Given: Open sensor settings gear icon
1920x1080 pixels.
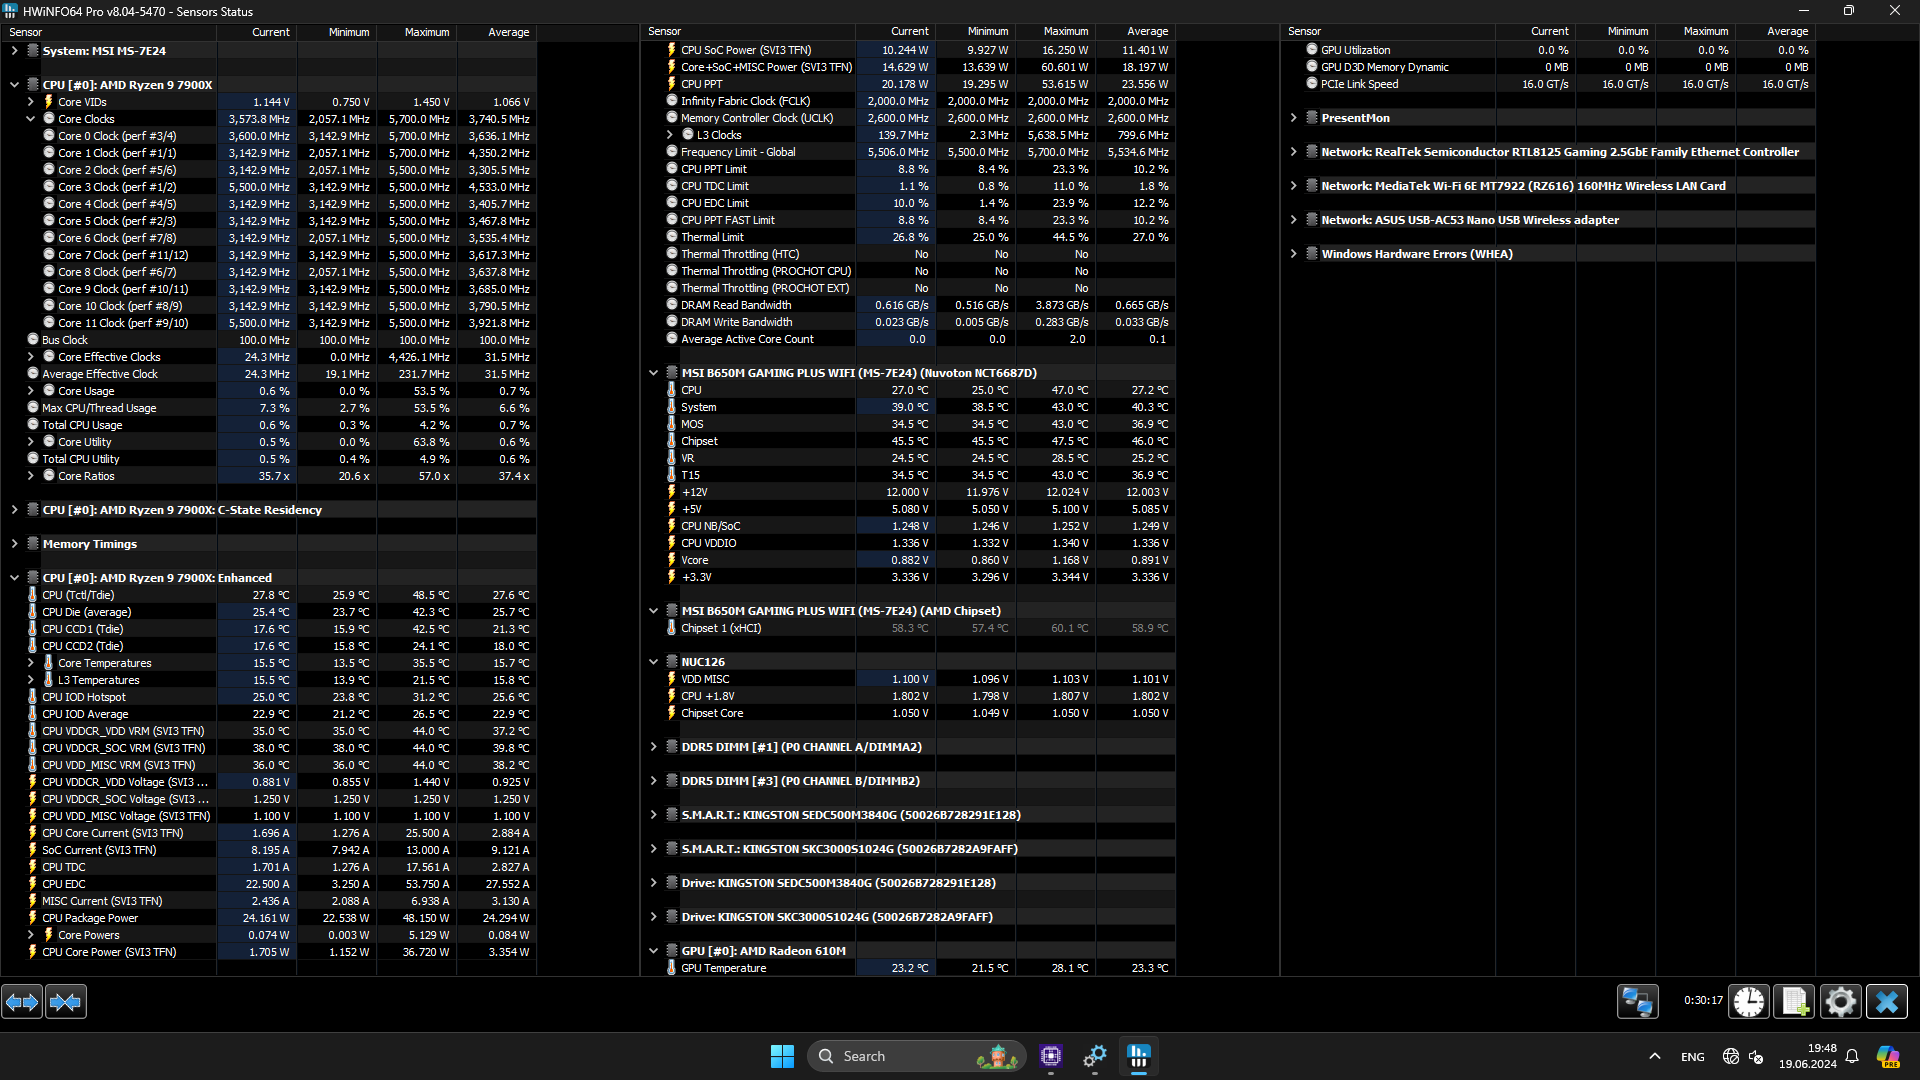Looking at the screenshot, I should [x=1840, y=1001].
